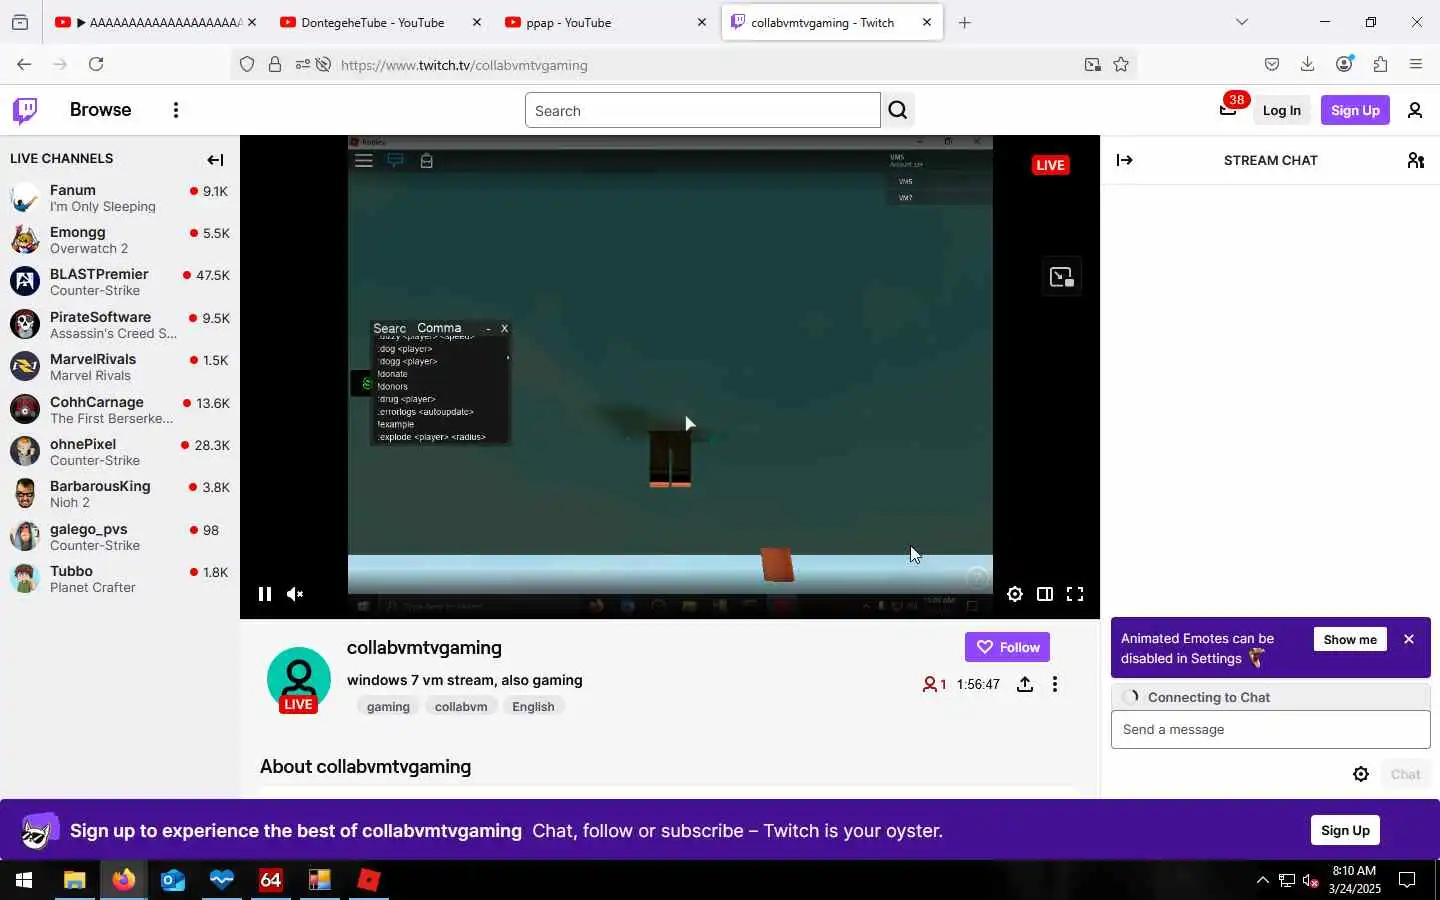Bookmark this page with the star
The height and width of the screenshot is (900, 1440).
tap(1121, 65)
